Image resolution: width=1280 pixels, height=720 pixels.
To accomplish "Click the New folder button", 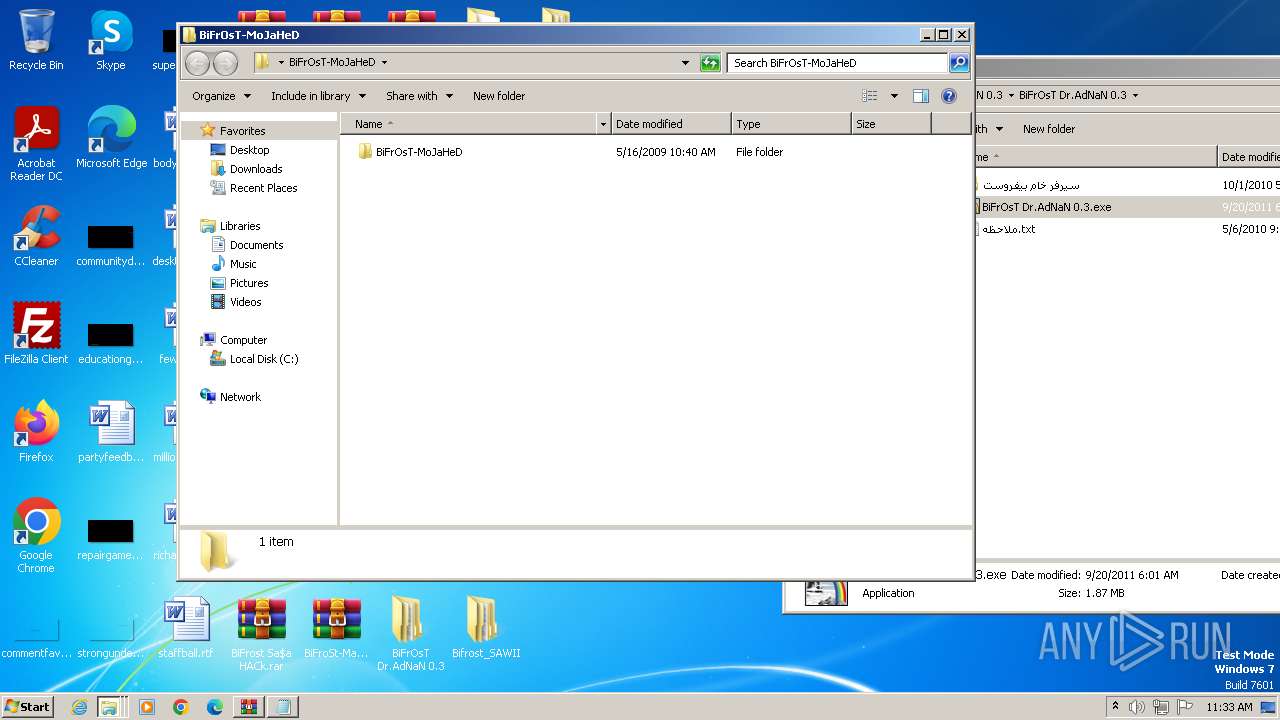I will (x=499, y=96).
